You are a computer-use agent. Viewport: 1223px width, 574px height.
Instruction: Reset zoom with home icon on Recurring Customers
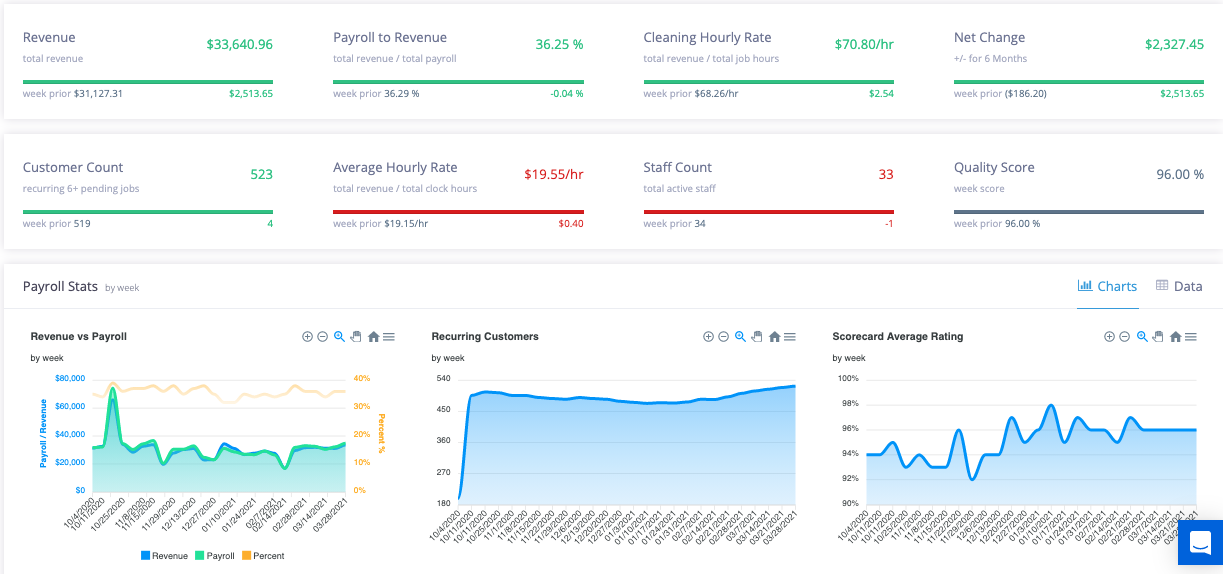(x=774, y=337)
